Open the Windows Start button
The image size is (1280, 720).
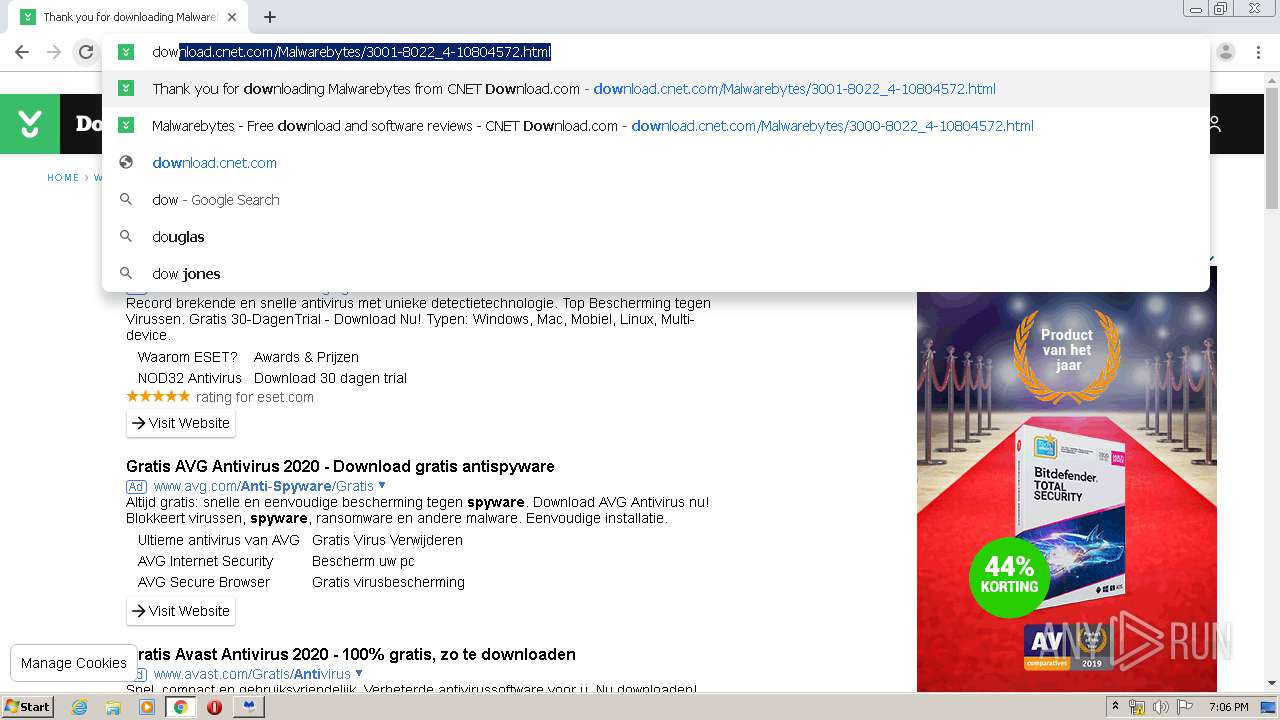[x=28, y=706]
